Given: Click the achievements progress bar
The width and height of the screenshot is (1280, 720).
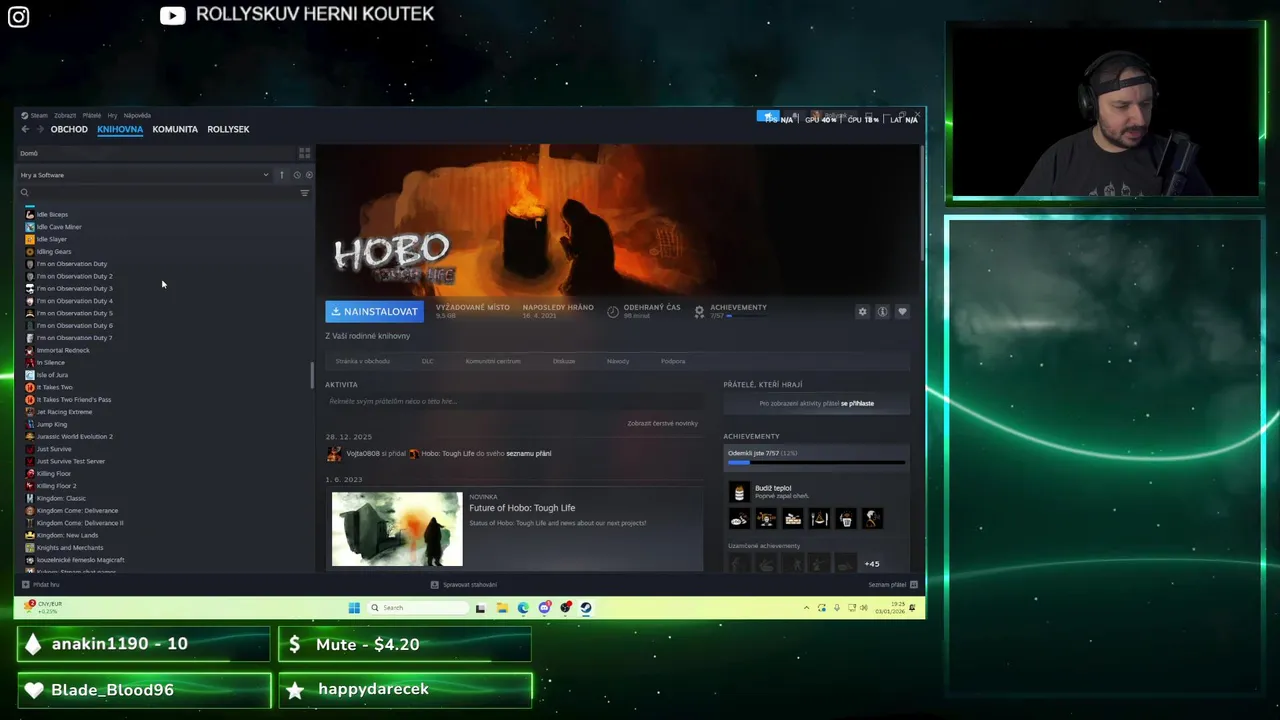Looking at the screenshot, I should (816, 462).
